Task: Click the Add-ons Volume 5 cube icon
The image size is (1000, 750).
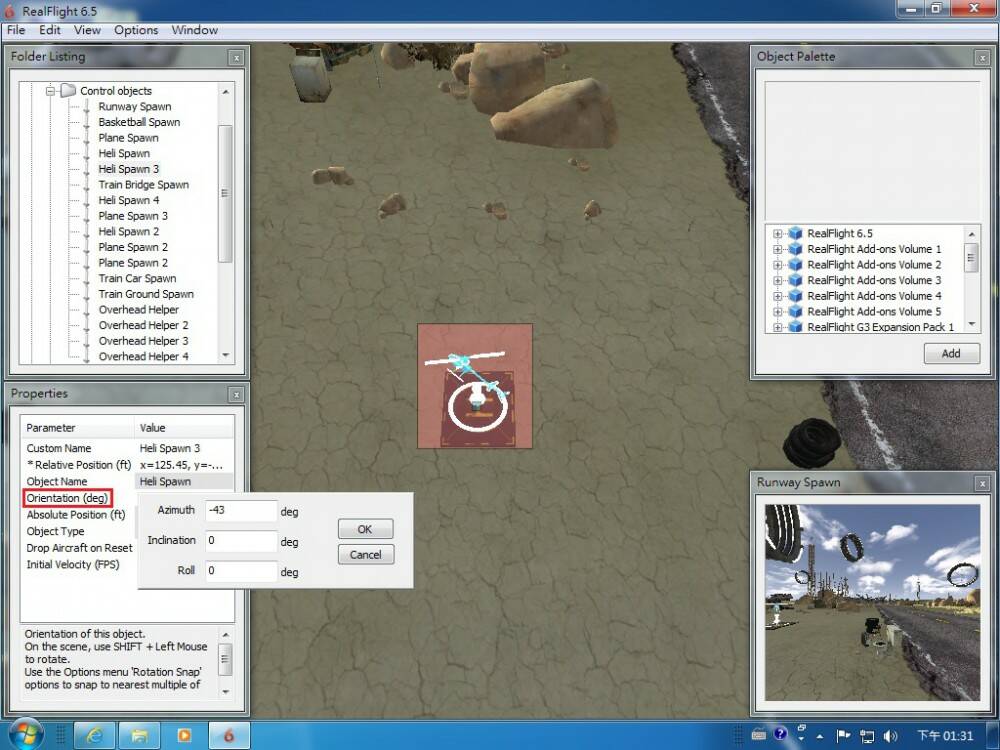Action: click(795, 312)
